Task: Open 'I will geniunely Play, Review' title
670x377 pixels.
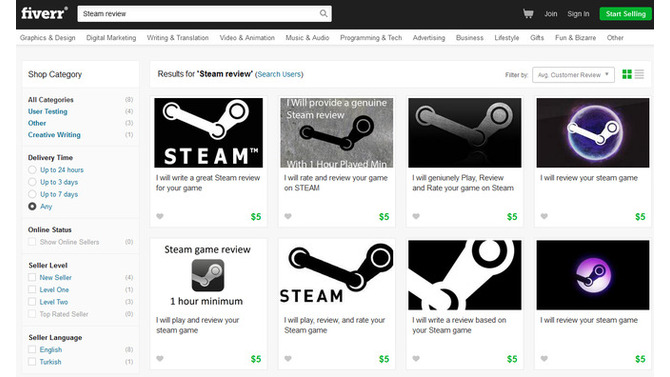Action: point(463,183)
